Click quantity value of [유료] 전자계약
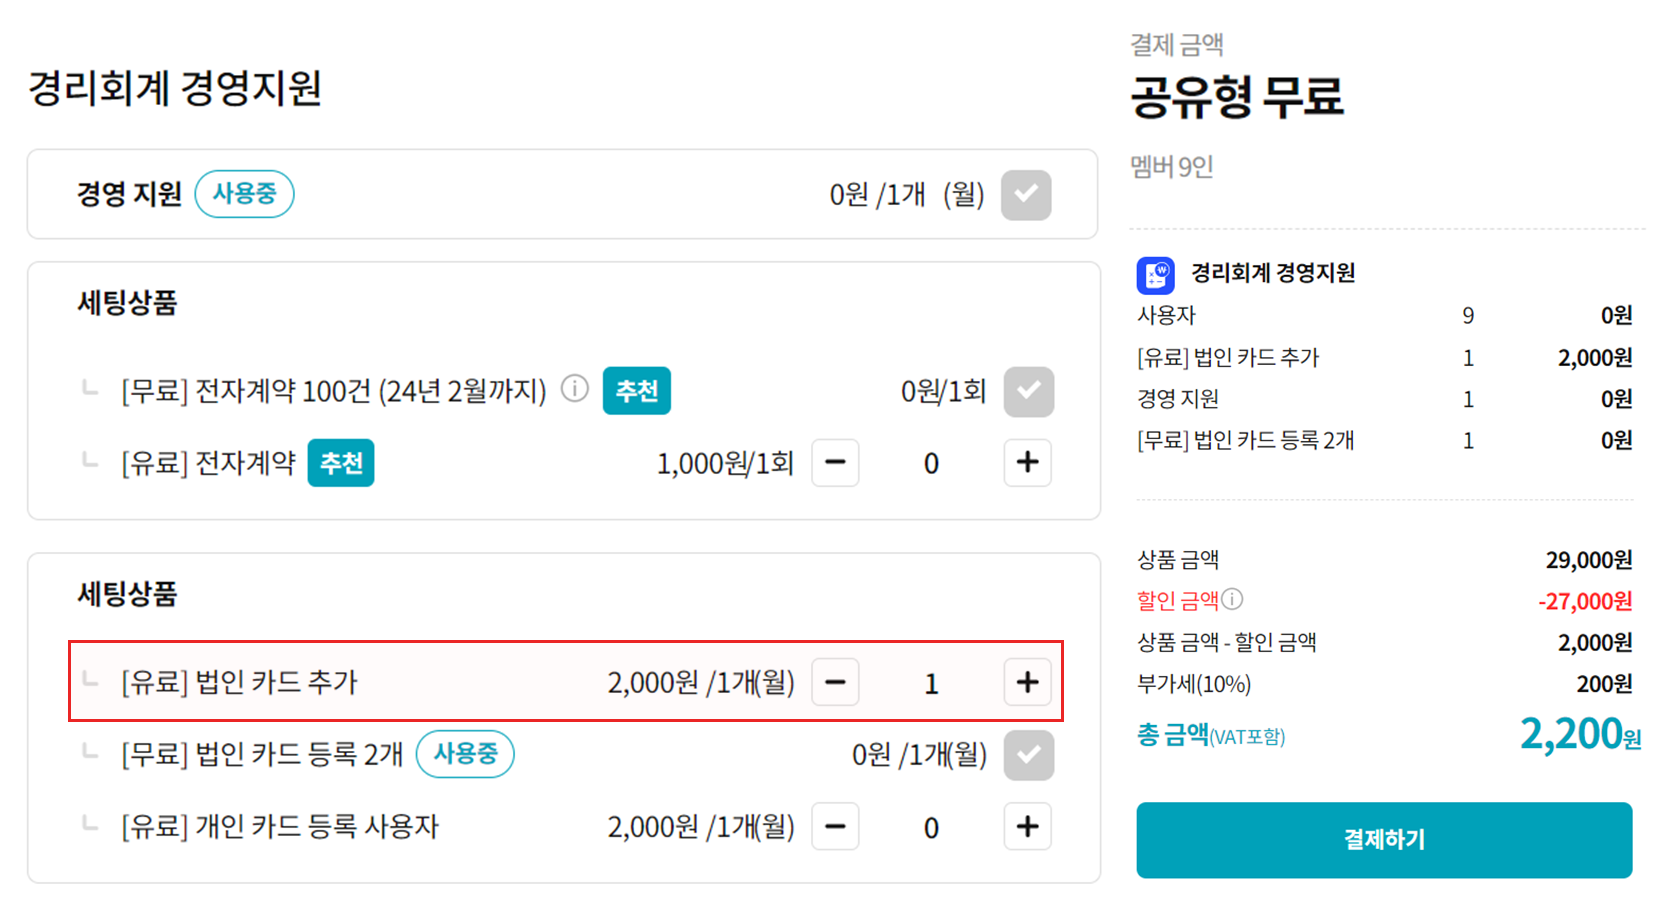Screen dimensions: 1656x897 (x=931, y=464)
